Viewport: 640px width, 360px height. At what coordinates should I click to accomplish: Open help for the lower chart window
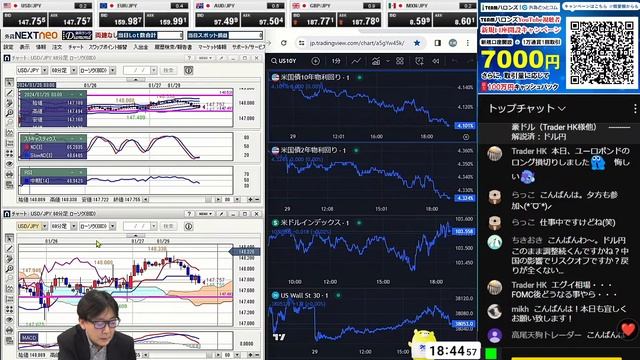189,214
